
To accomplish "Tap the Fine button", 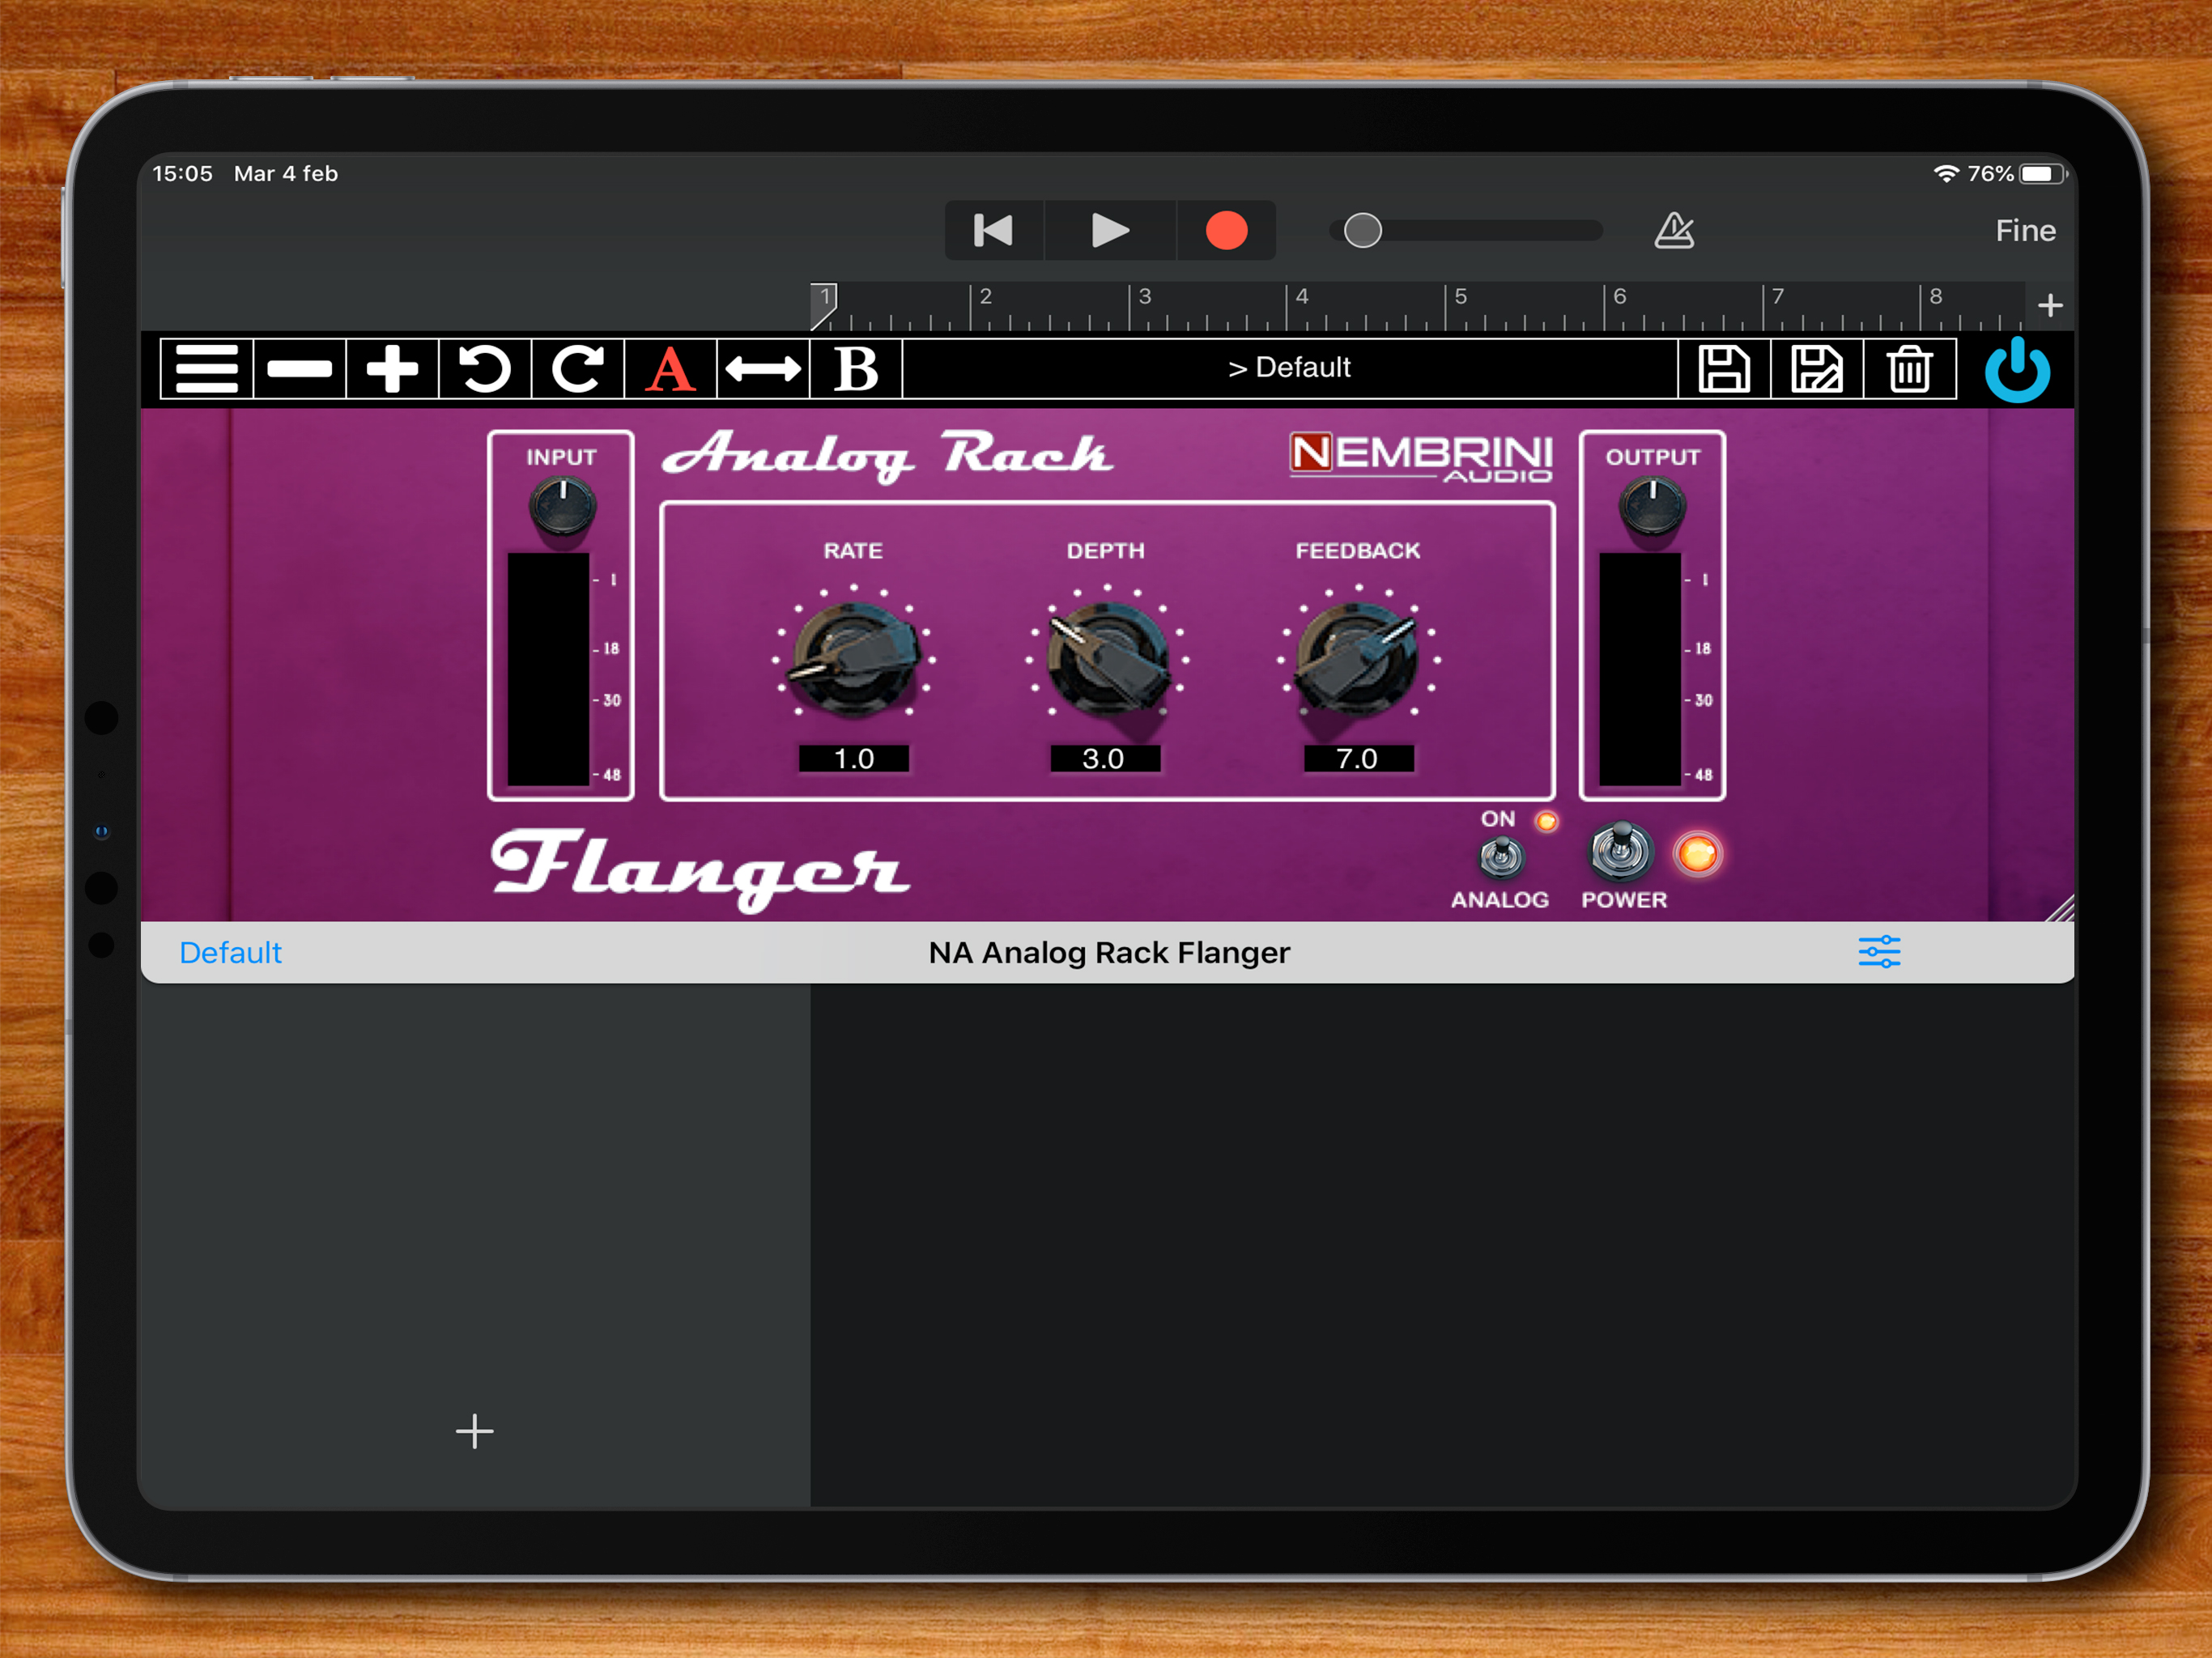I will coord(2025,231).
